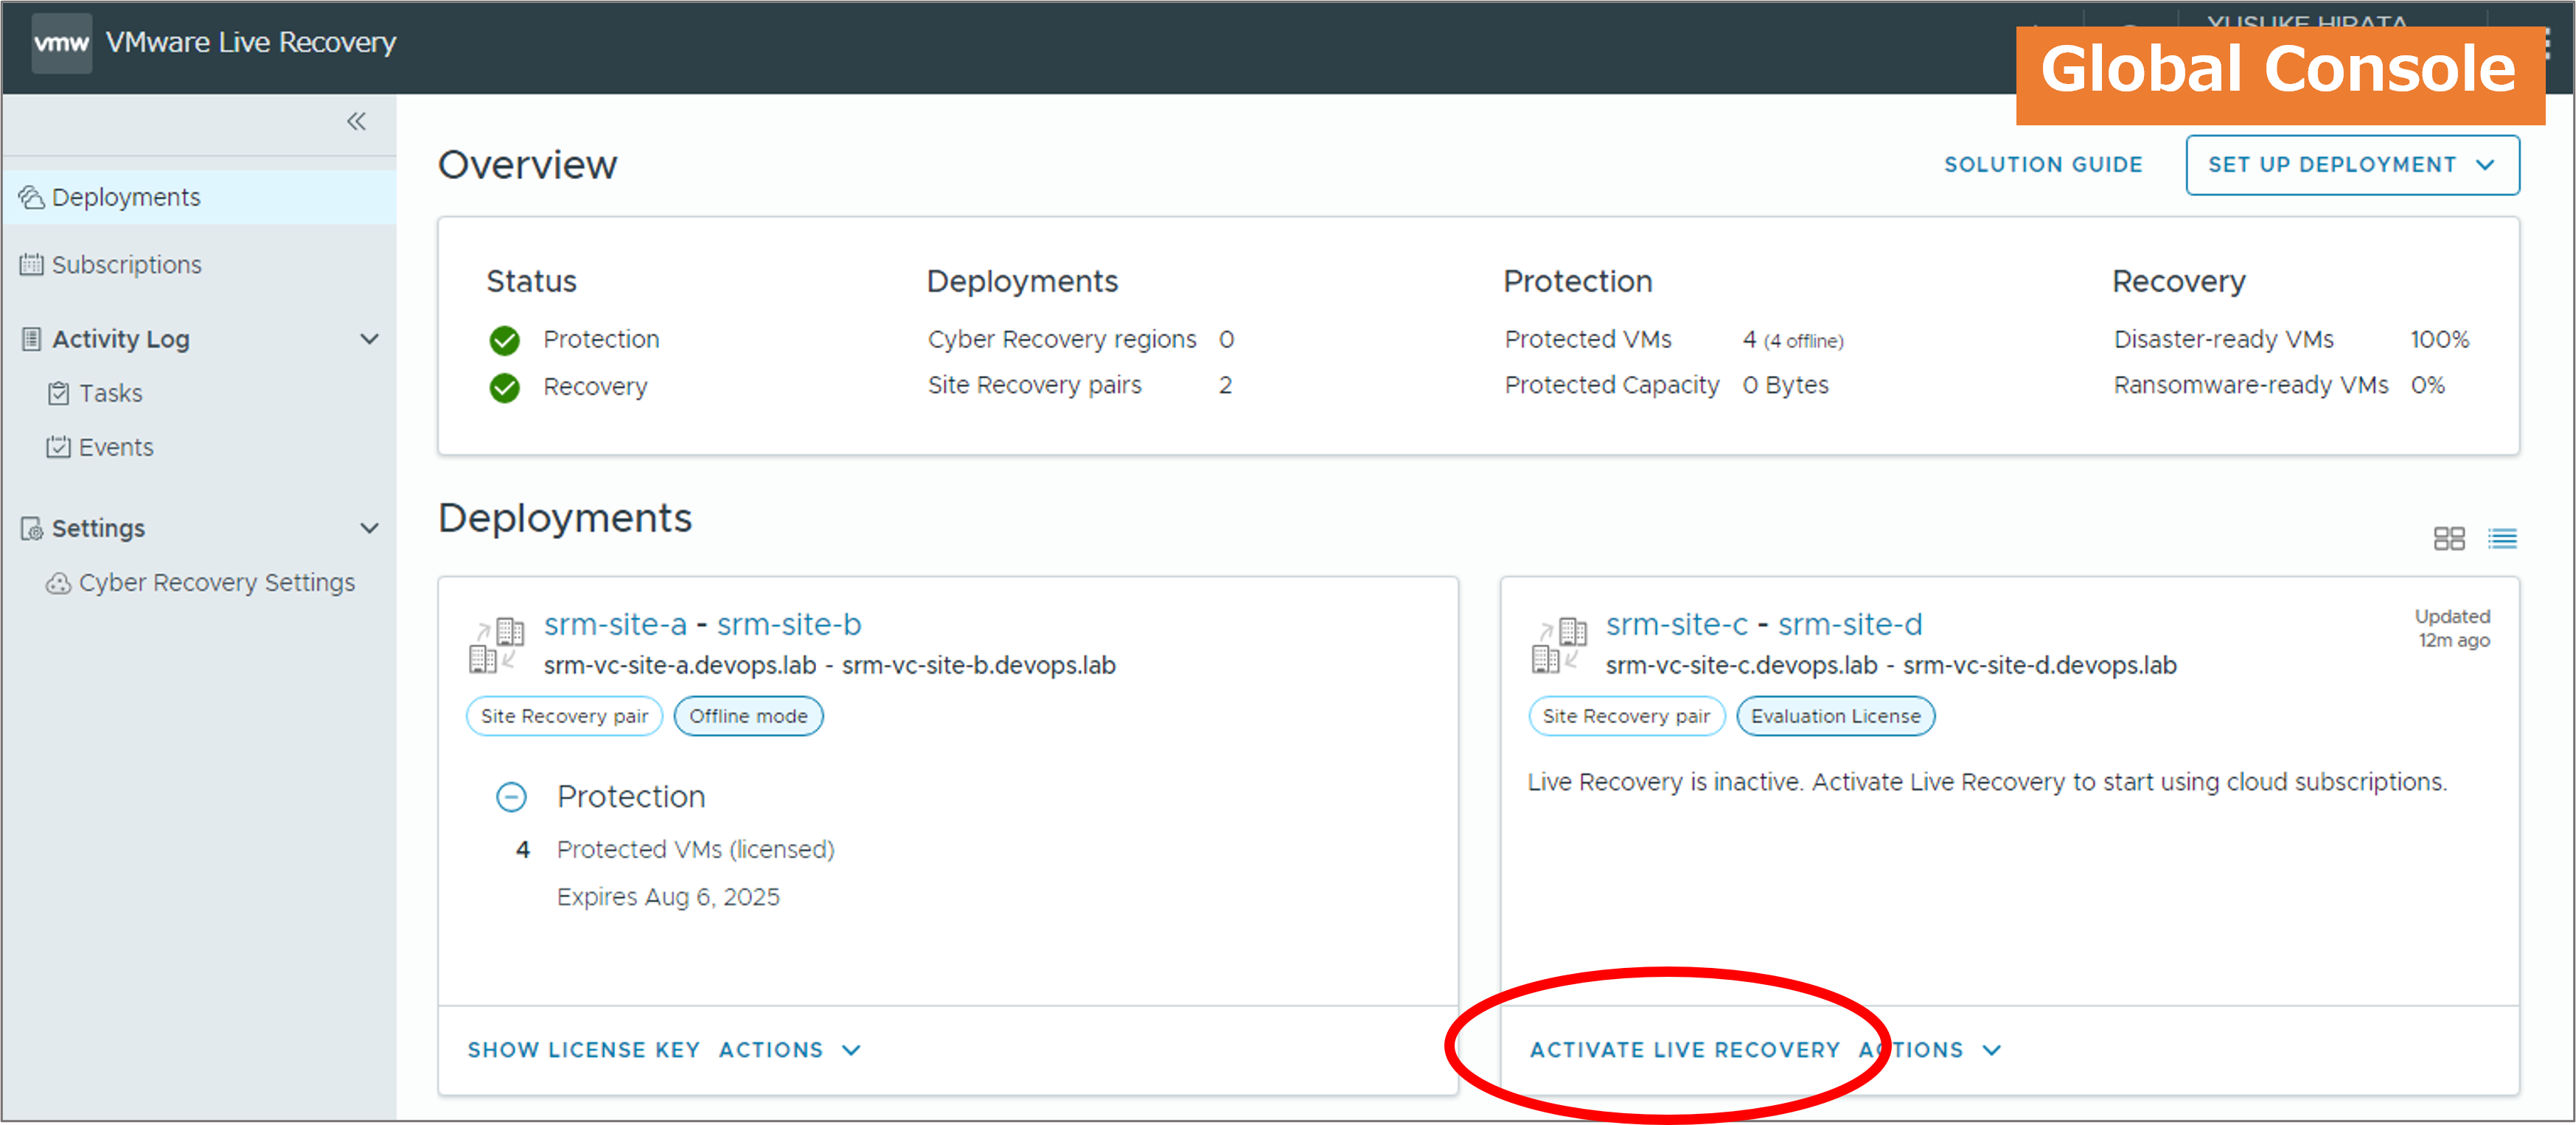Open Actions dropdown on srm-site-a card
The height and width of the screenshot is (1125, 2576).
coord(790,1050)
